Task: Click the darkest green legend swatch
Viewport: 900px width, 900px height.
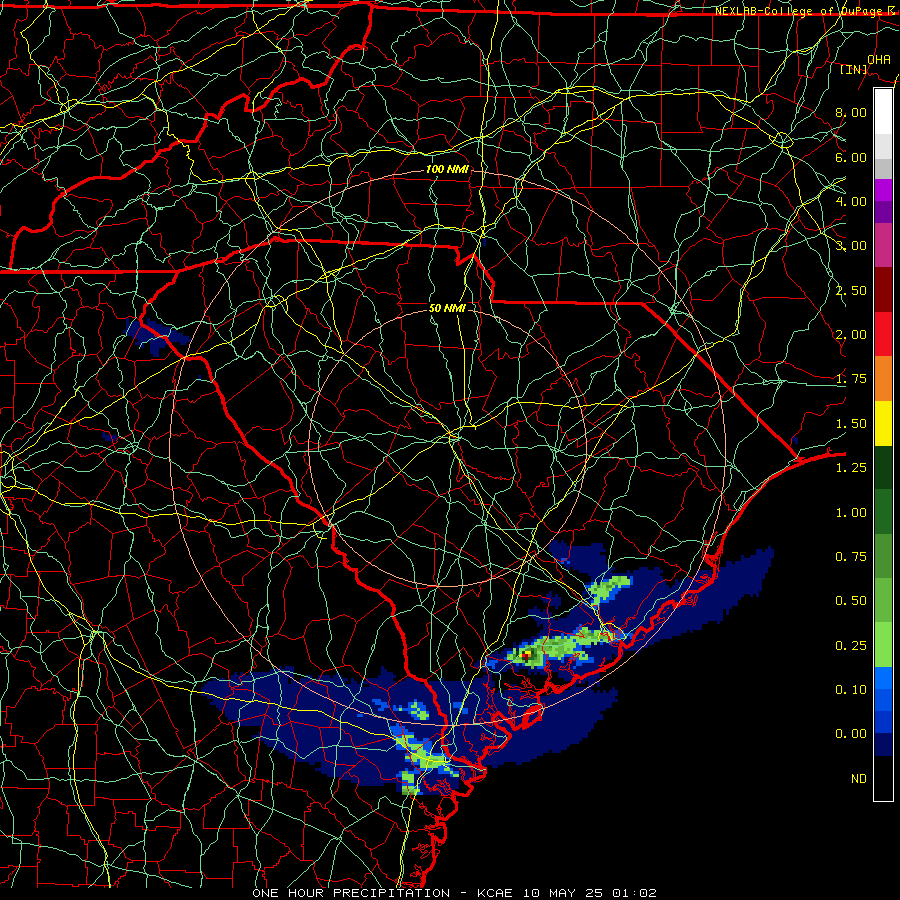Action: [x=883, y=468]
